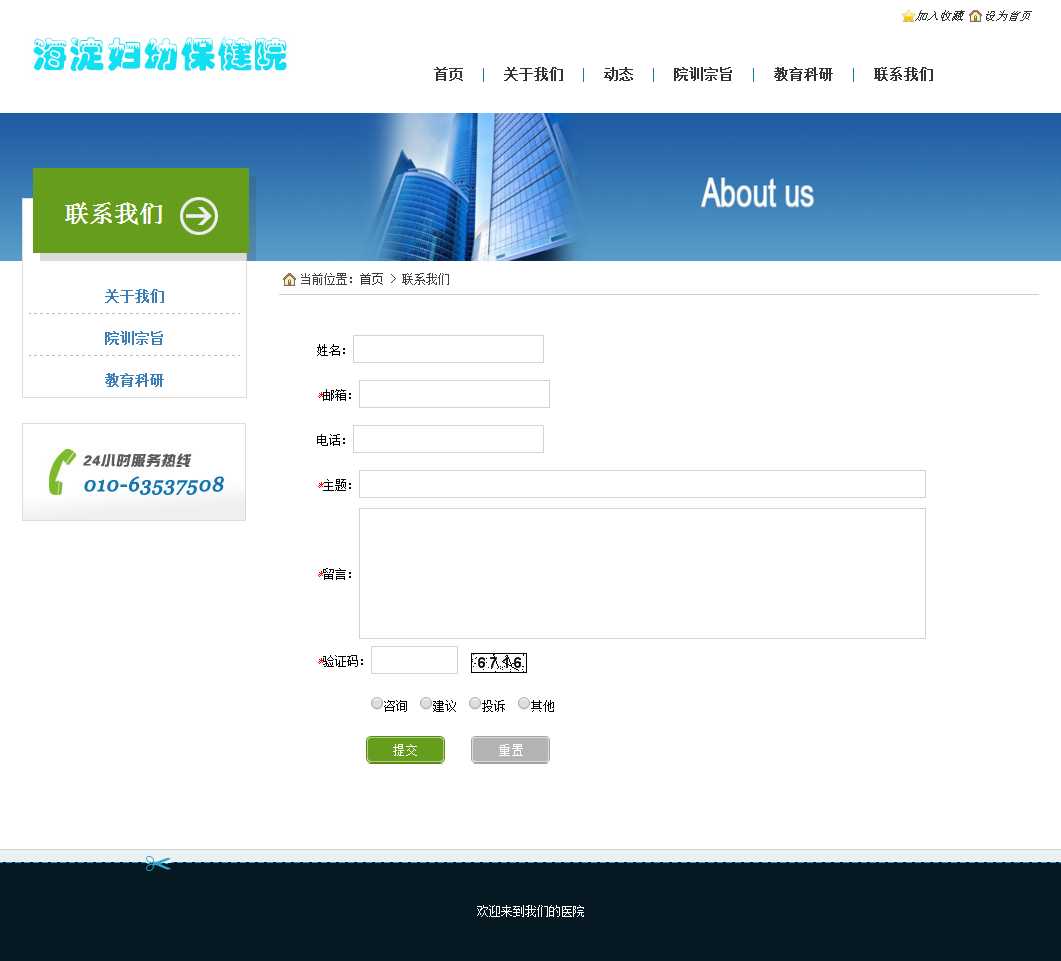Click the house icon for 设为首页
This screenshot has width=1061, height=961.
click(975, 16)
